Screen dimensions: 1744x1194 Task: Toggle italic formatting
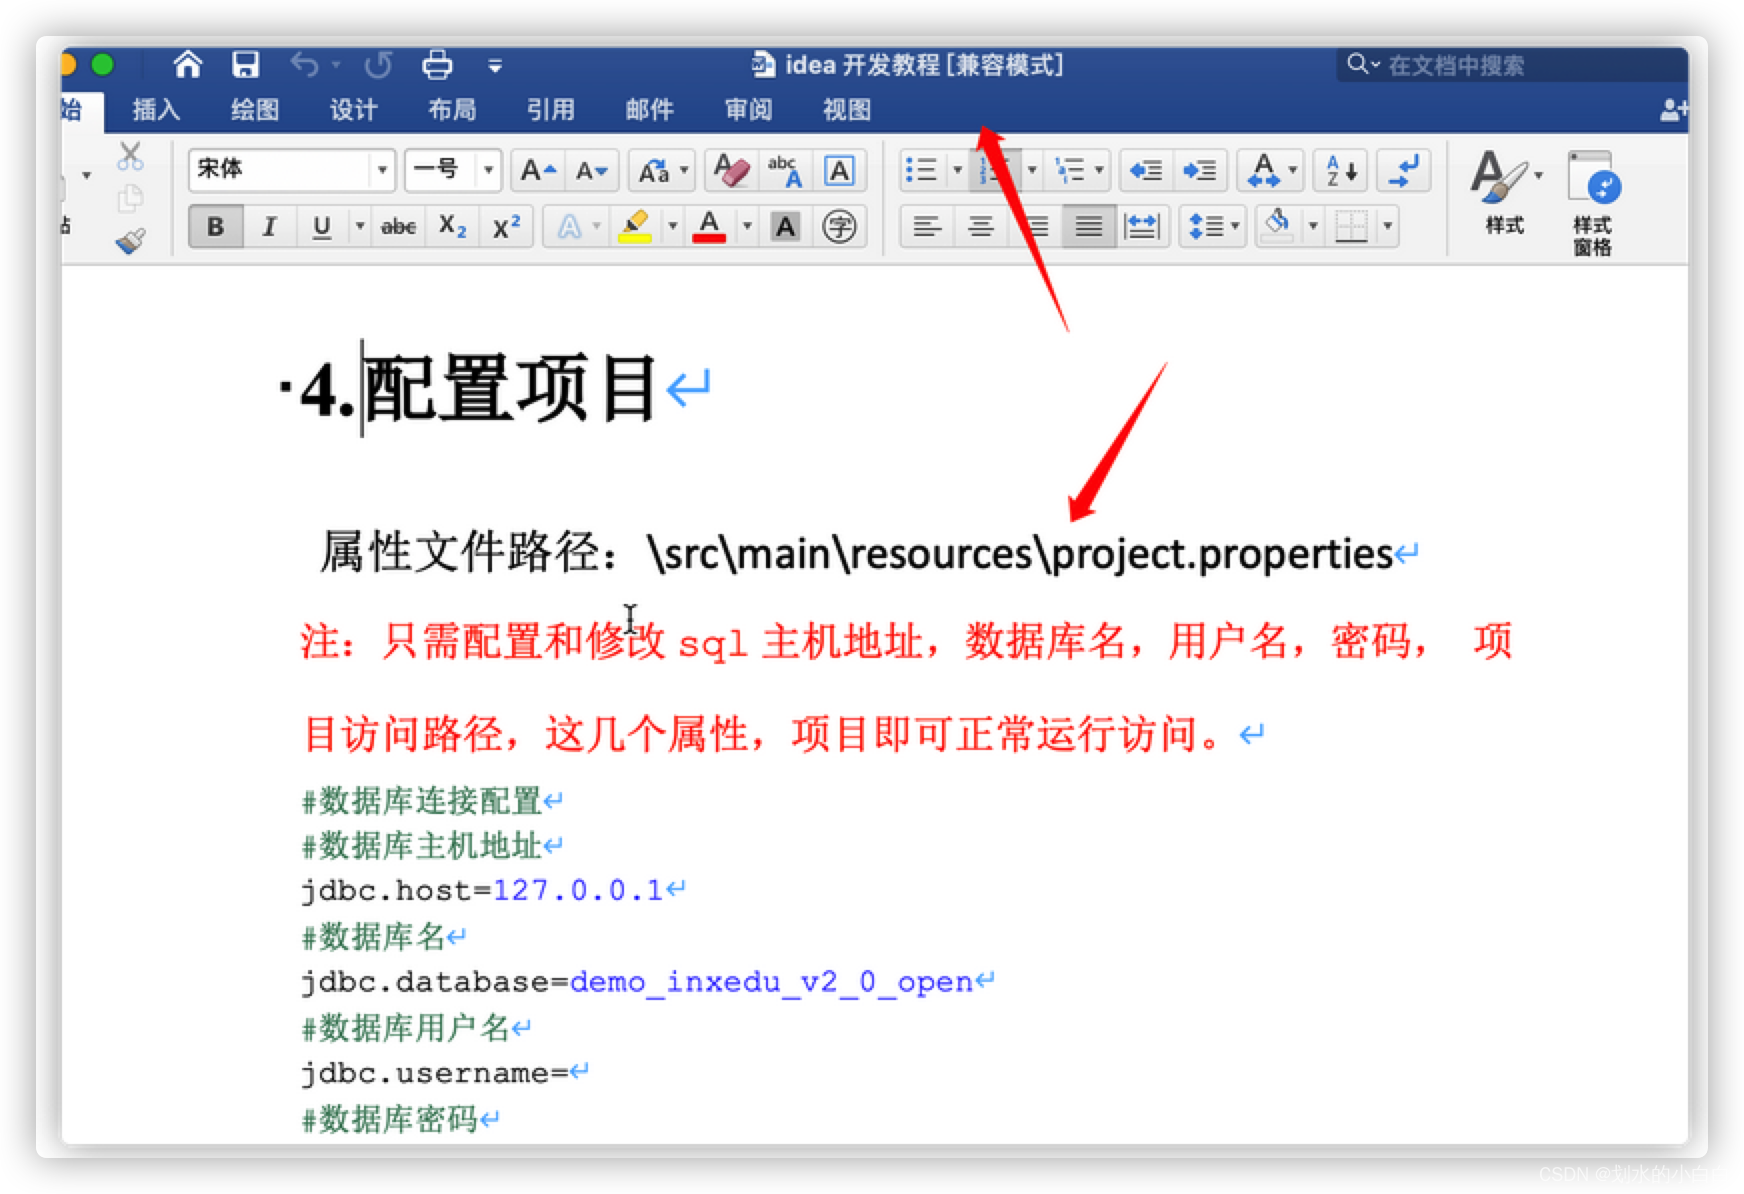(x=269, y=227)
